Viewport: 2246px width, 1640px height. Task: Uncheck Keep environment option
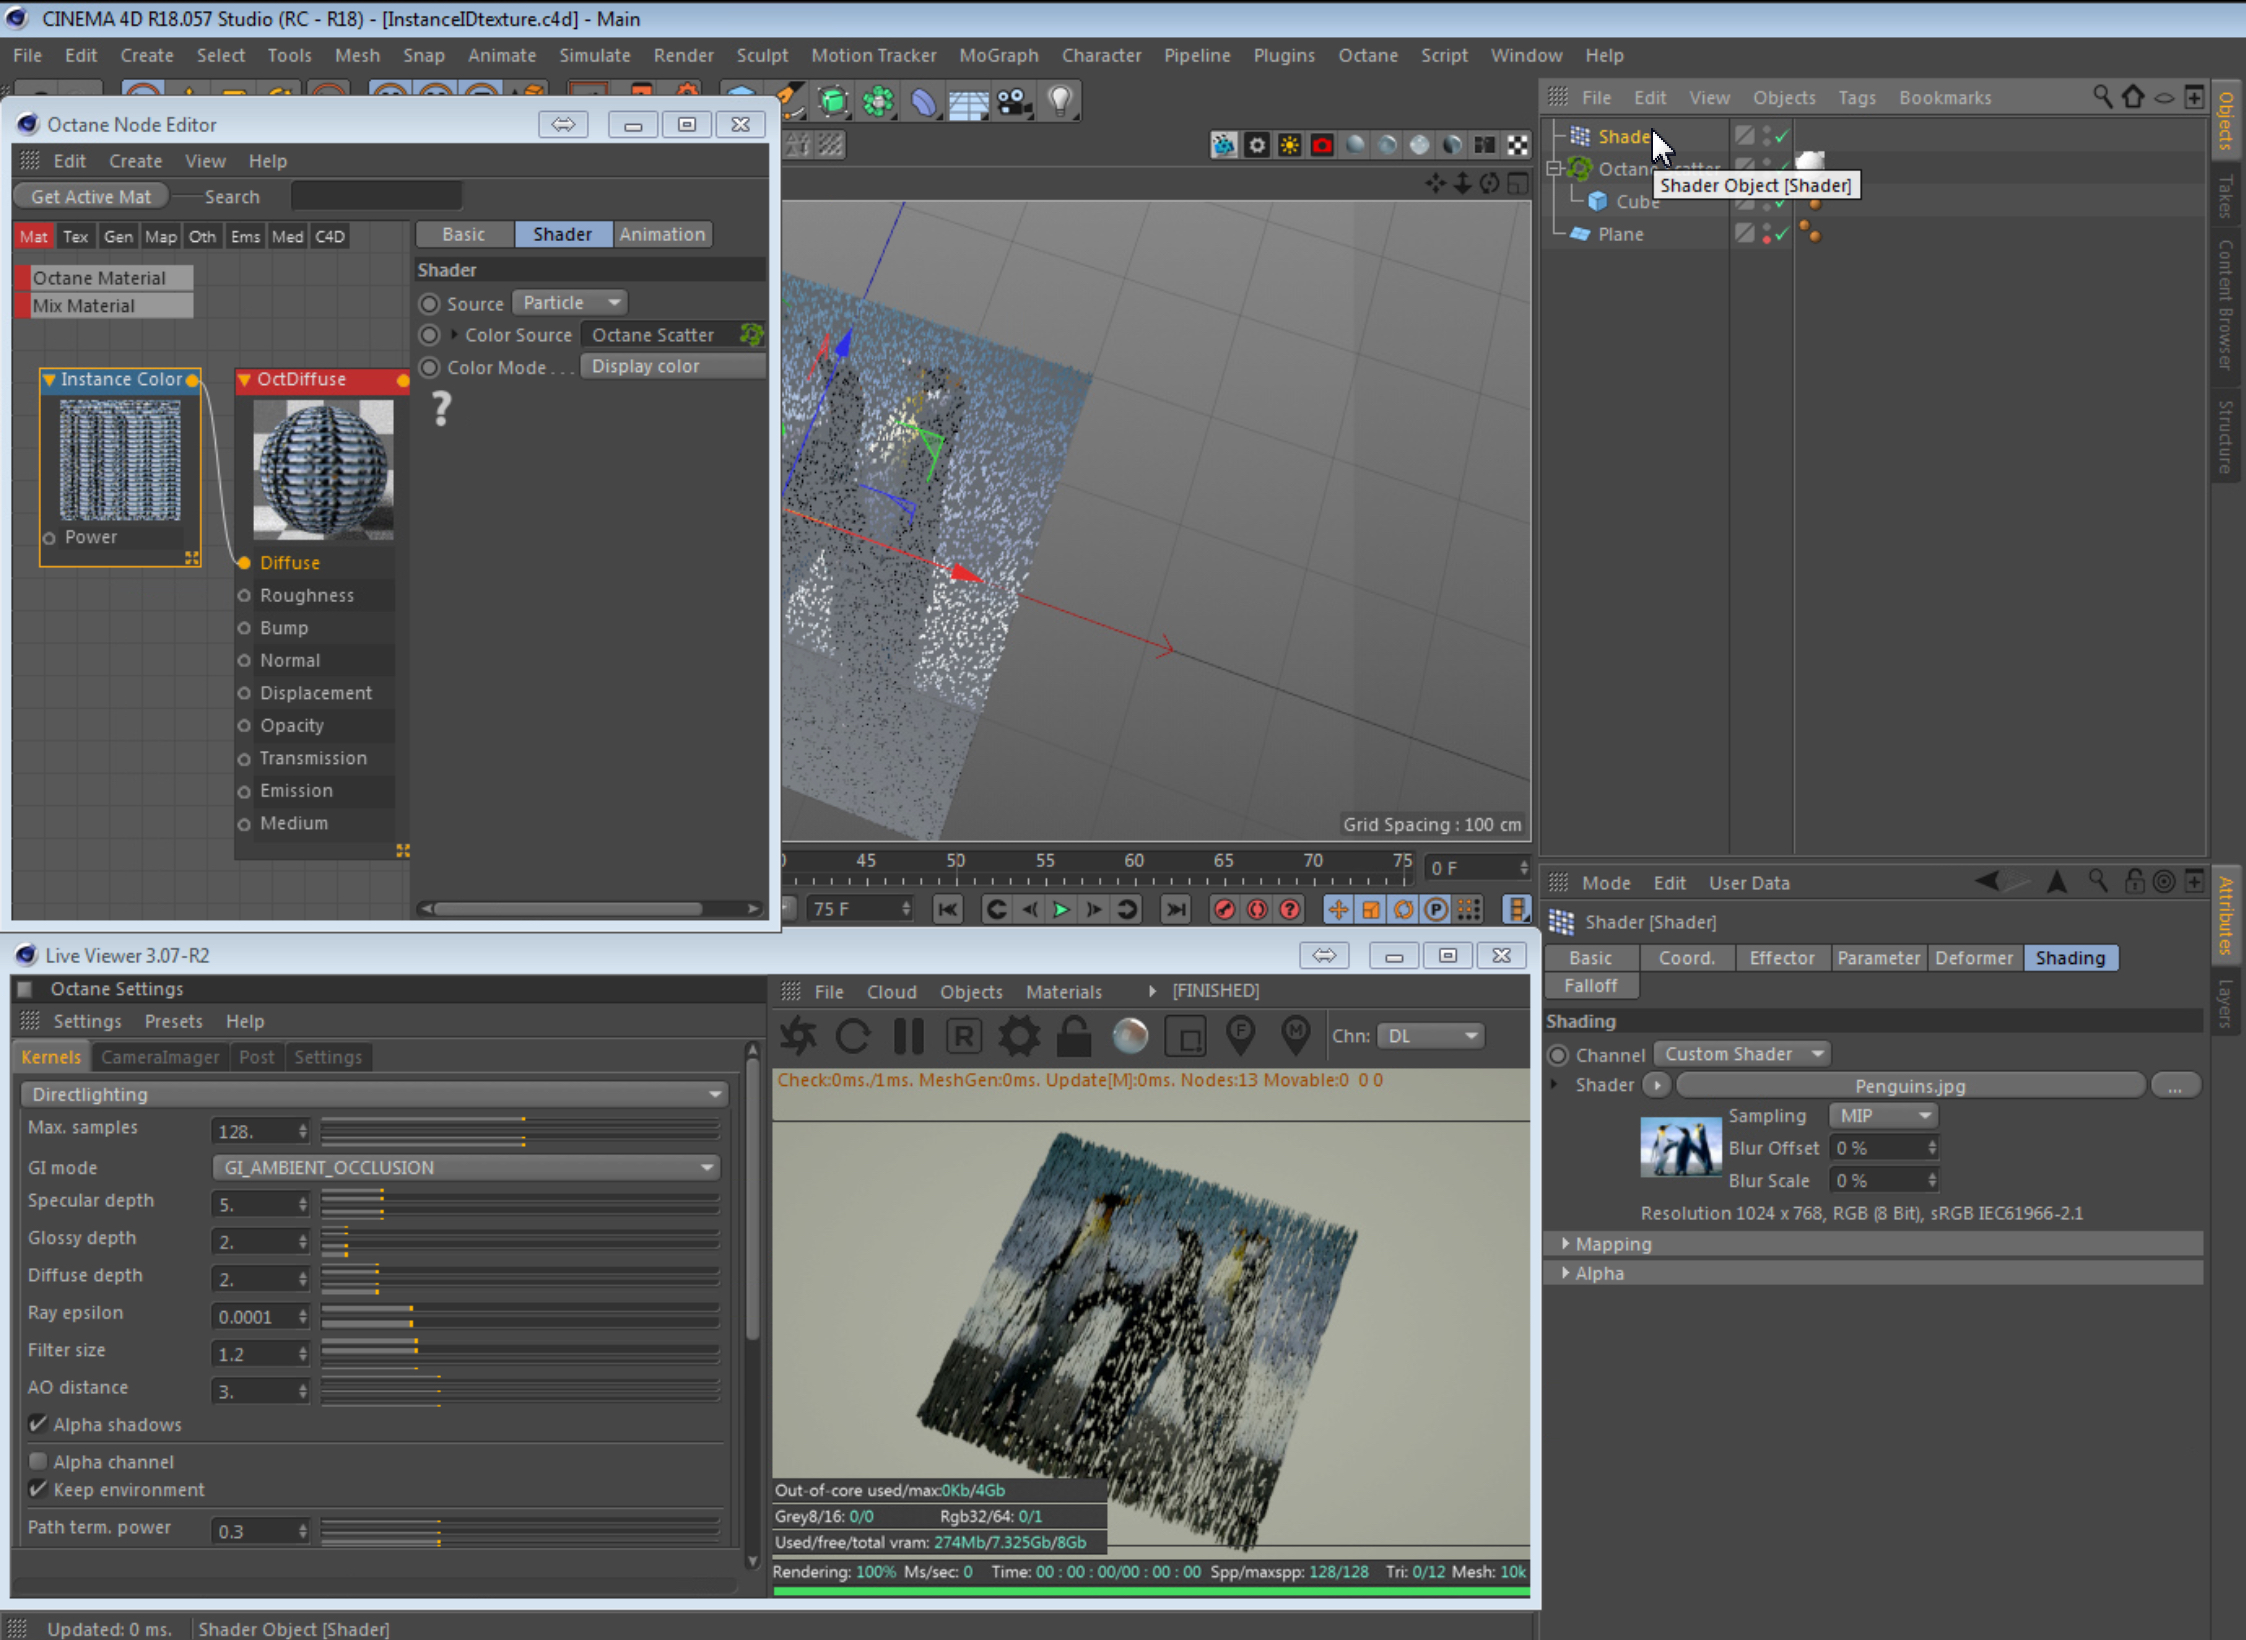pyautogui.click(x=38, y=1489)
